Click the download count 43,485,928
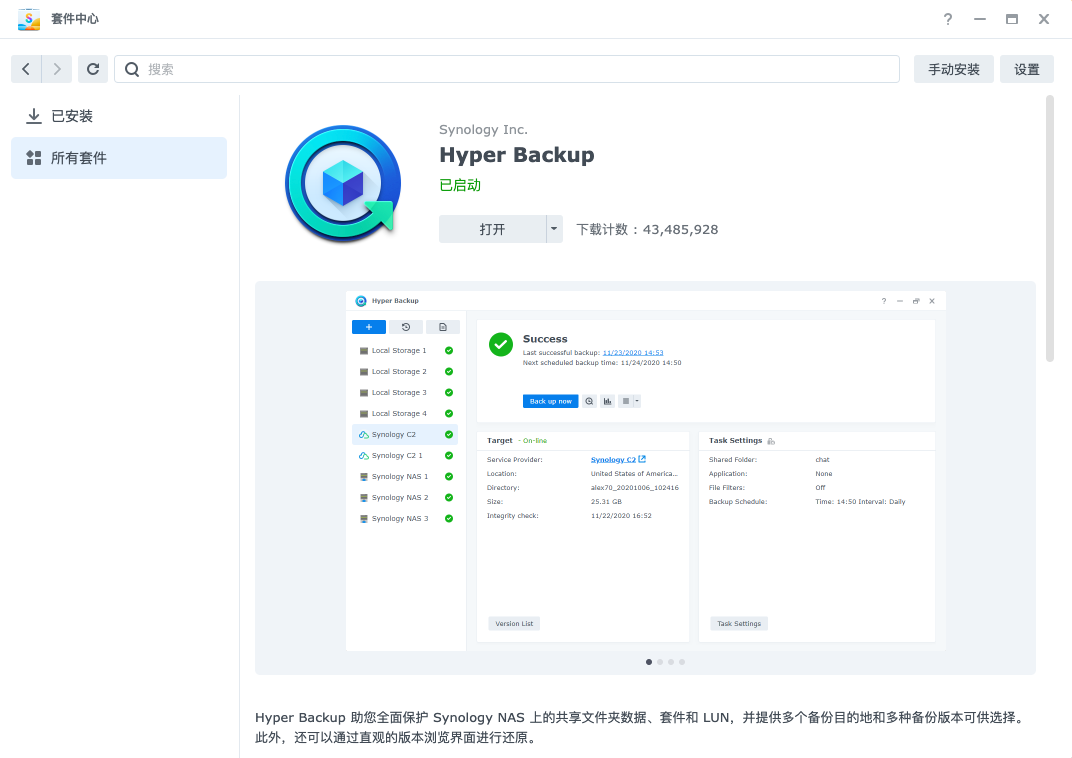This screenshot has width=1072, height=758. pyautogui.click(x=680, y=230)
